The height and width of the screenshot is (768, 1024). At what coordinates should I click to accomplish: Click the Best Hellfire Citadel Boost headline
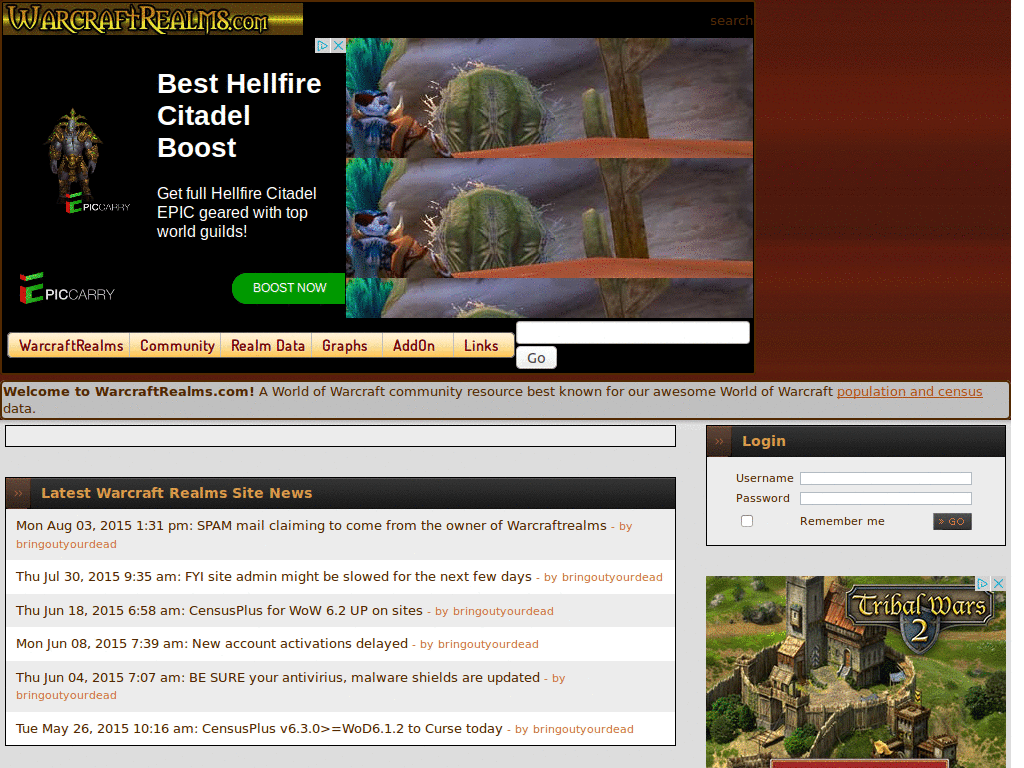click(239, 116)
